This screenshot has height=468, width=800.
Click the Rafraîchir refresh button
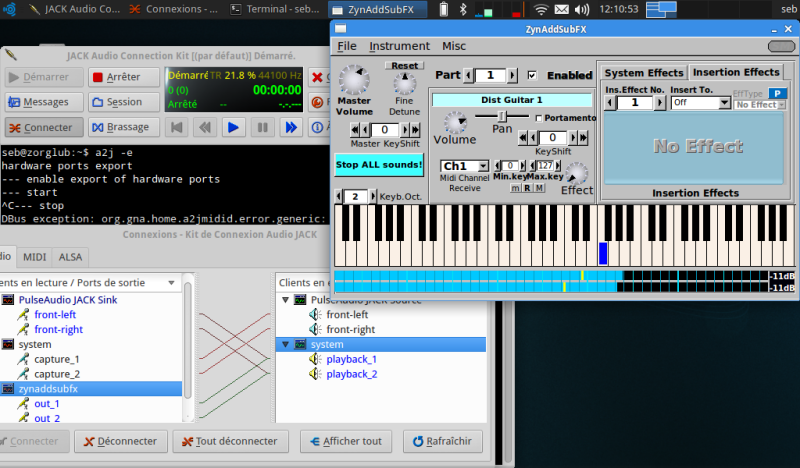[439, 441]
